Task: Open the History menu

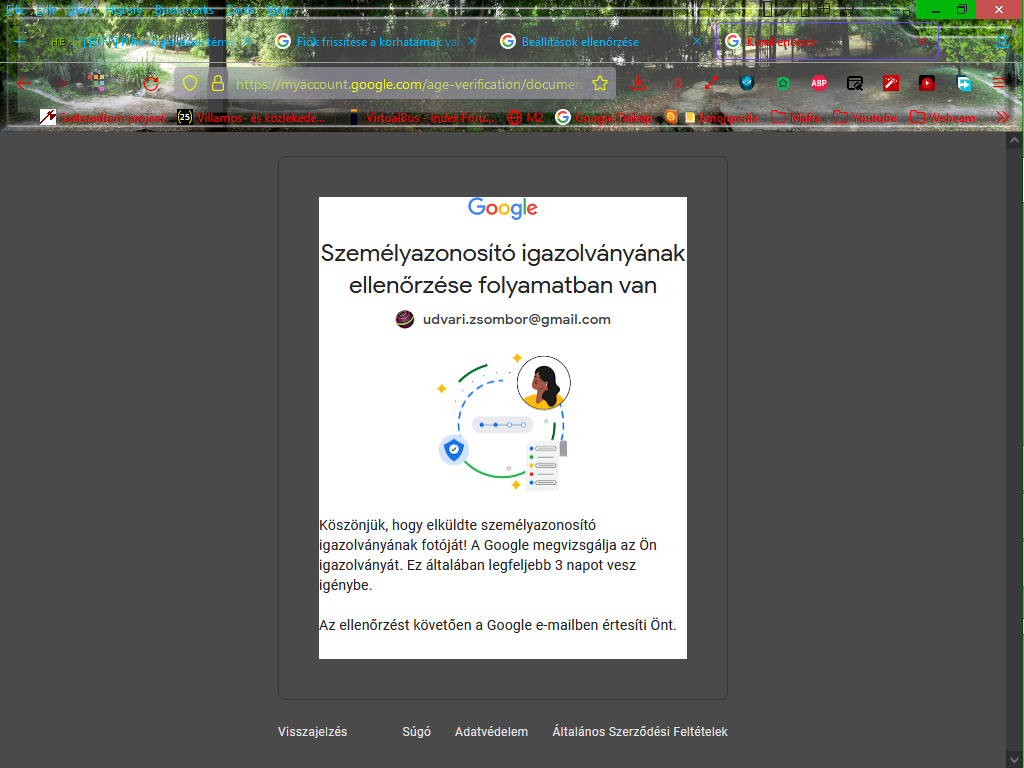Action: (x=123, y=10)
